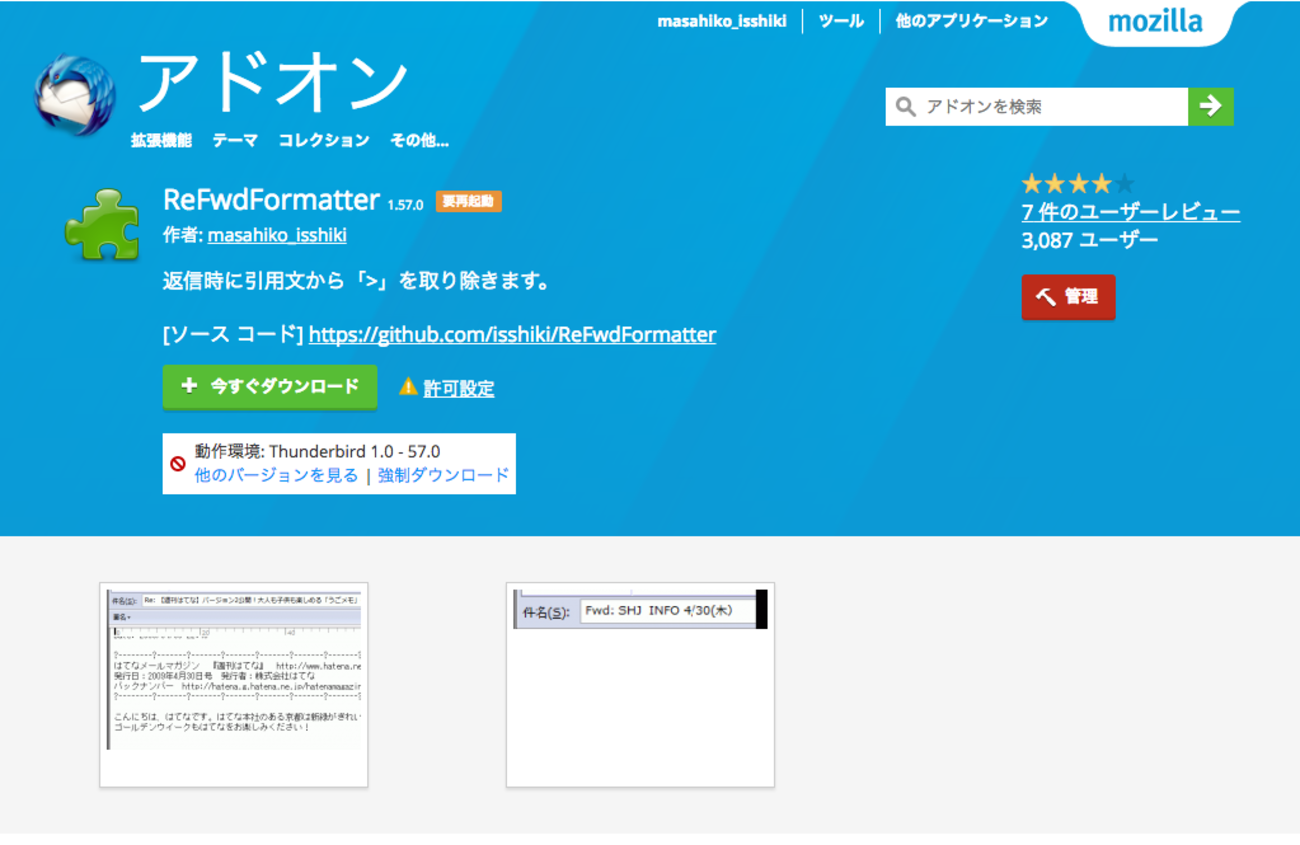Open the 許可設定 link
The height and width of the screenshot is (845, 1300).
459,389
